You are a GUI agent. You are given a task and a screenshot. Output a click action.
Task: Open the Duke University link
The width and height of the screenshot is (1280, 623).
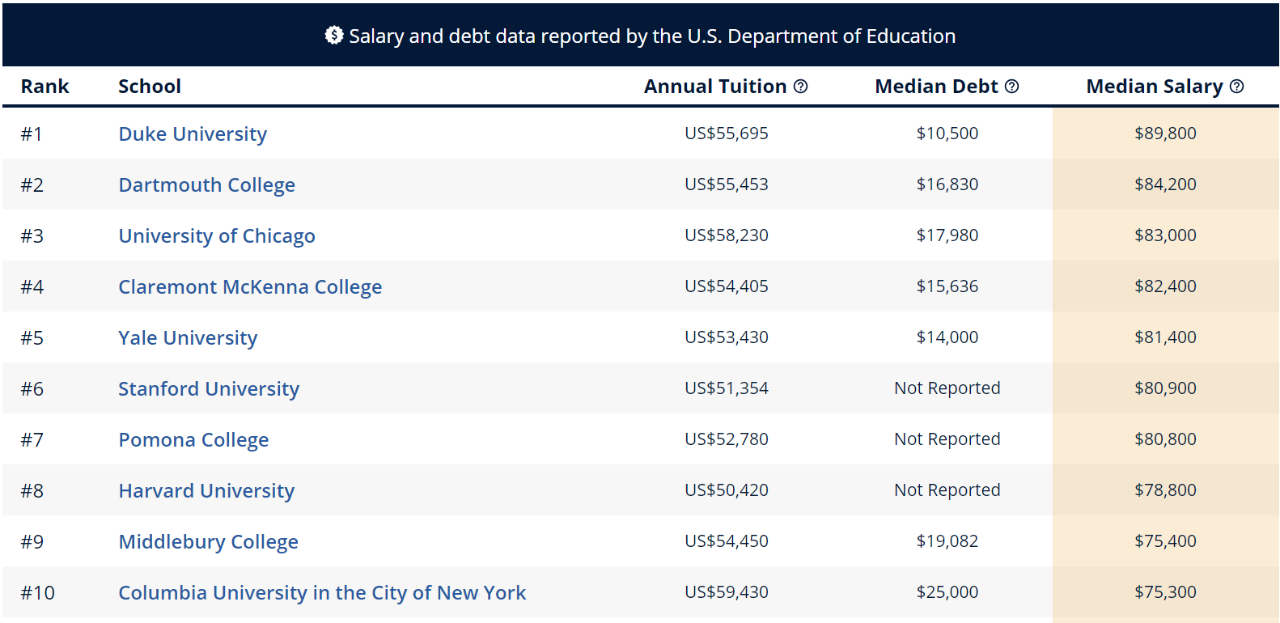pyautogui.click(x=193, y=134)
